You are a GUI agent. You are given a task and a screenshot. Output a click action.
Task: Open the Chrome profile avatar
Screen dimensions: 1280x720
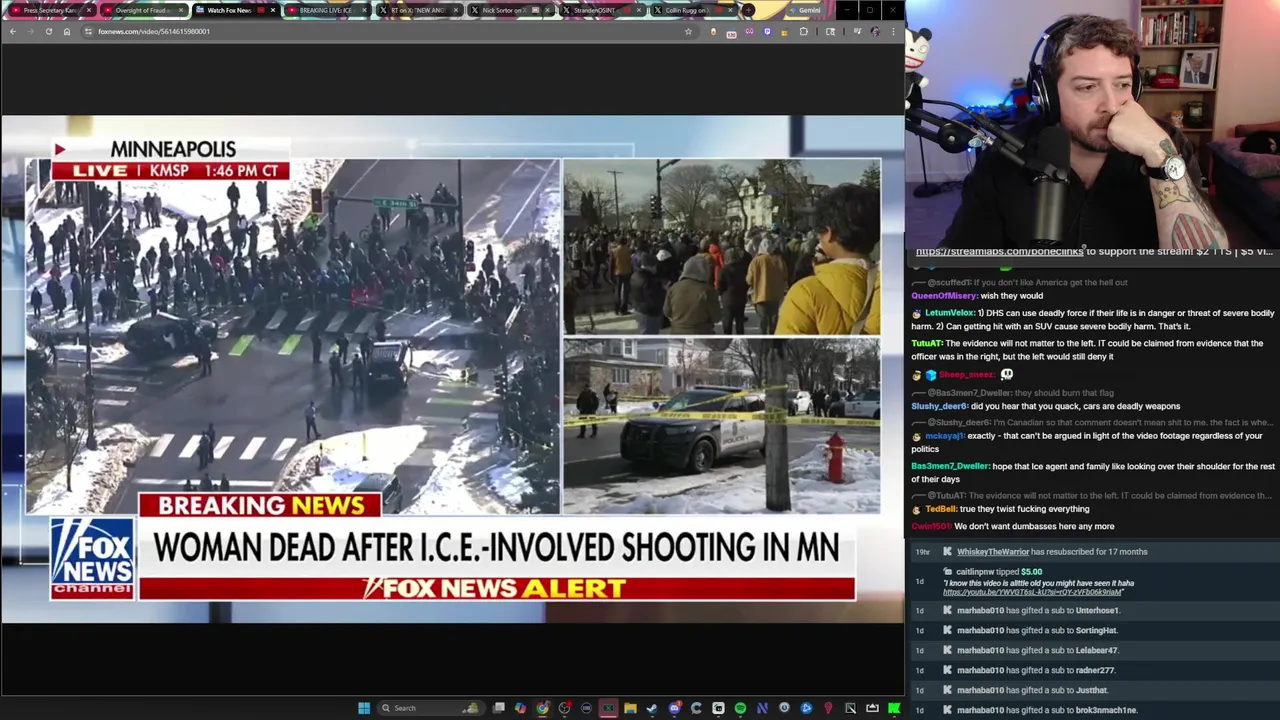[x=875, y=31]
